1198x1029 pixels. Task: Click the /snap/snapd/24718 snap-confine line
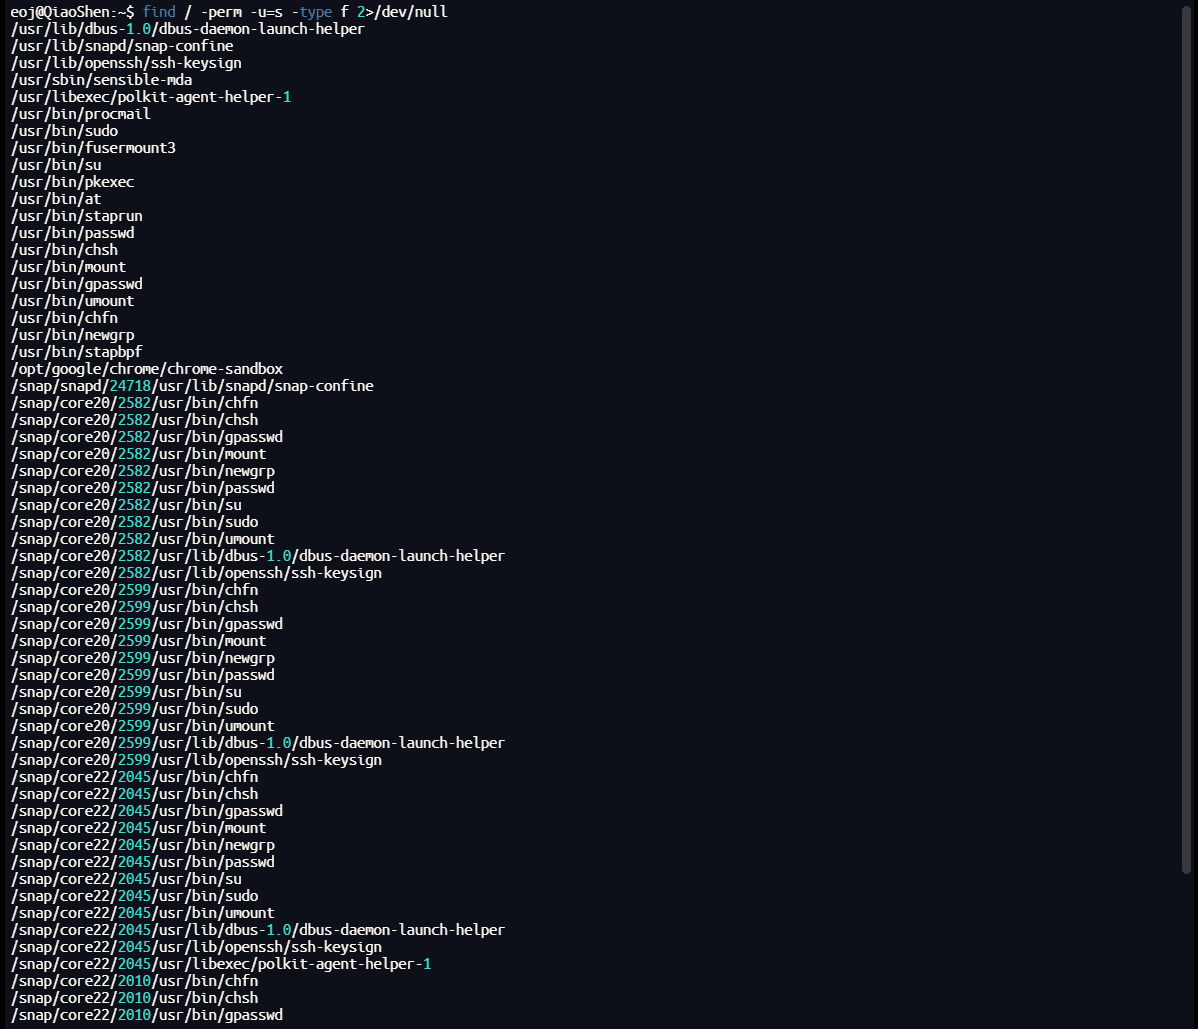pyautogui.click(x=192, y=386)
